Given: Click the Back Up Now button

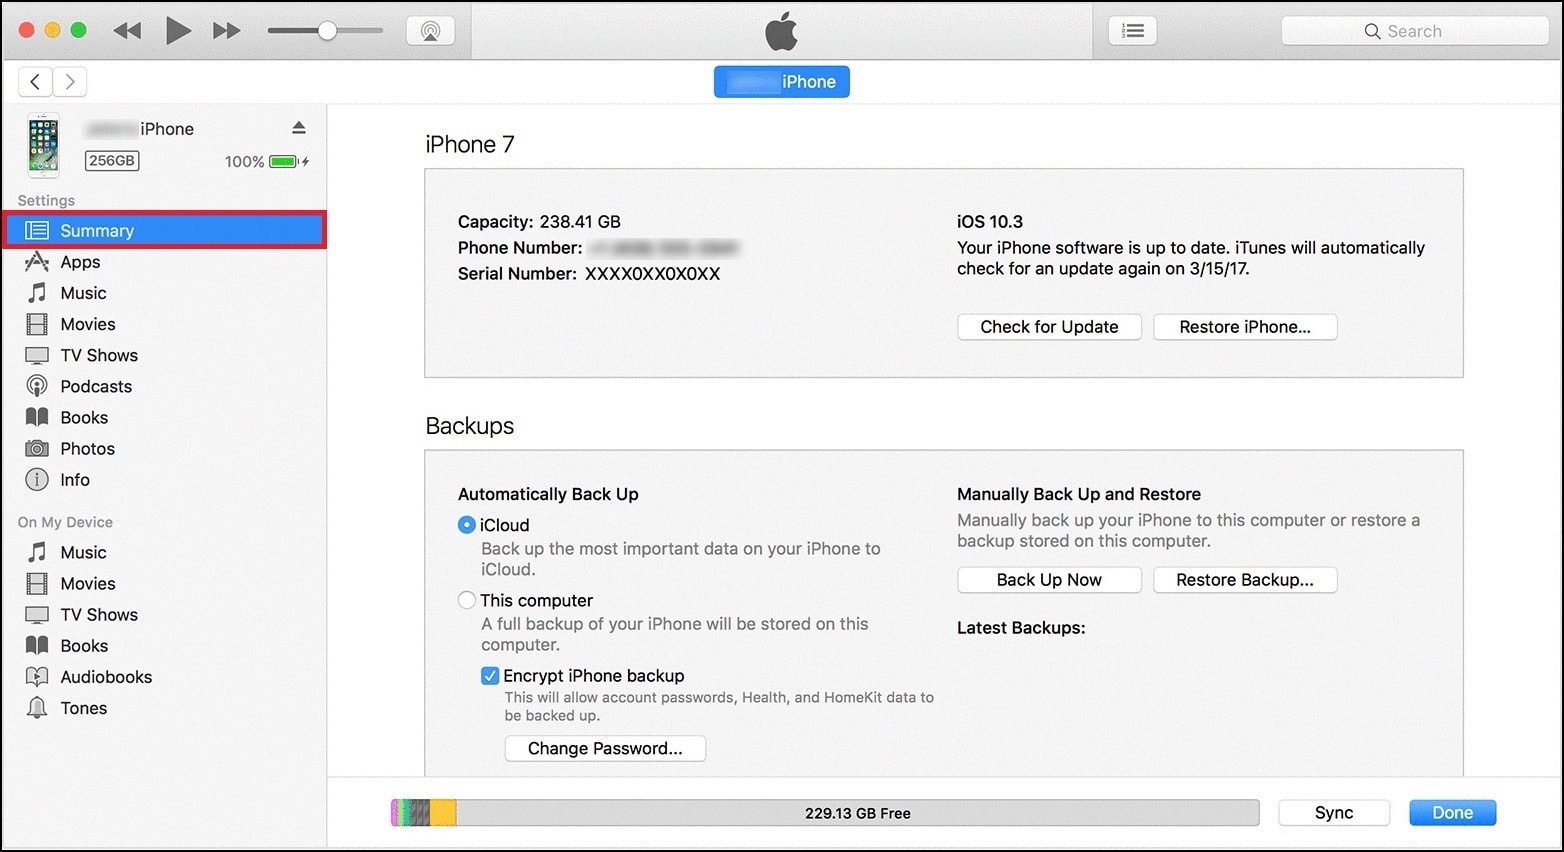Looking at the screenshot, I should [1048, 580].
